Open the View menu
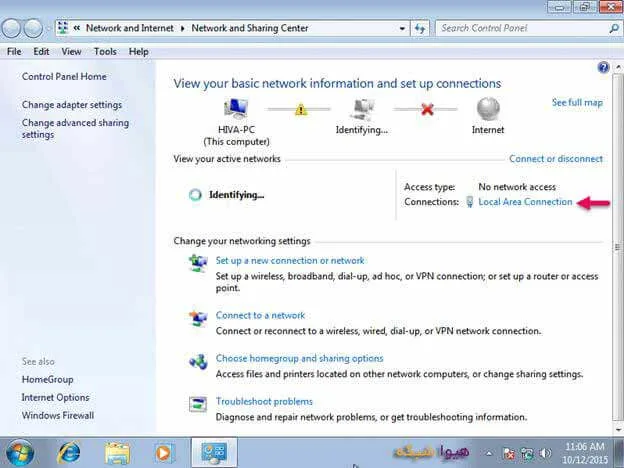 [71, 52]
